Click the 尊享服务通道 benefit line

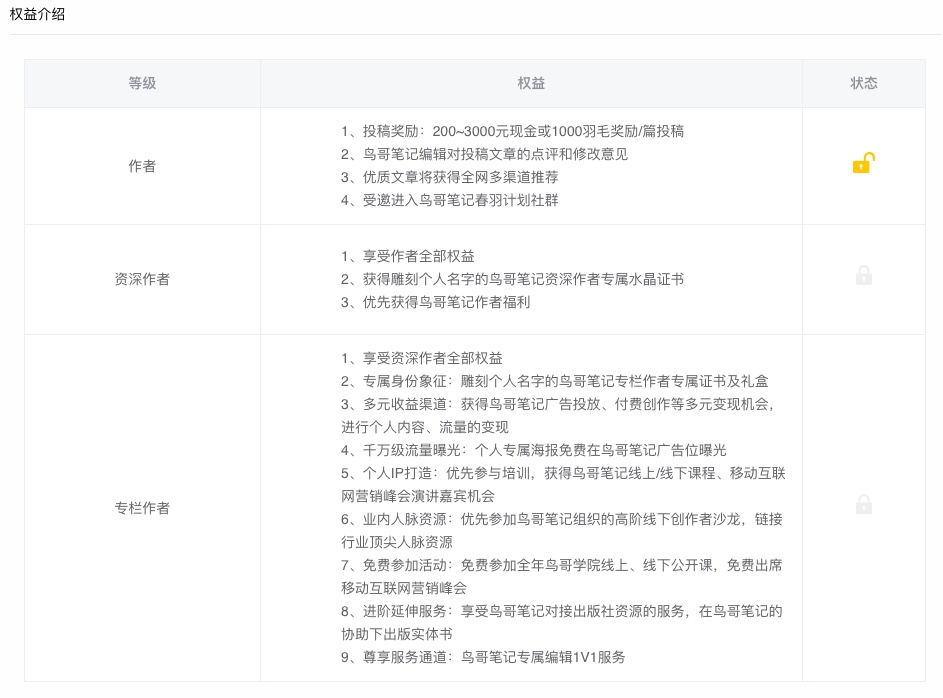(x=483, y=657)
